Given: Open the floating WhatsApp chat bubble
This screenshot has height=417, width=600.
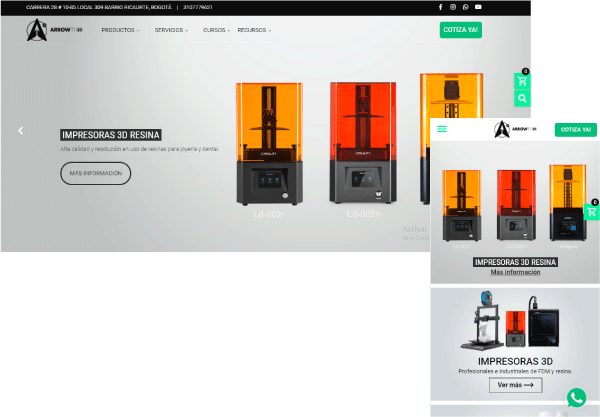Looking at the screenshot, I should [576, 397].
